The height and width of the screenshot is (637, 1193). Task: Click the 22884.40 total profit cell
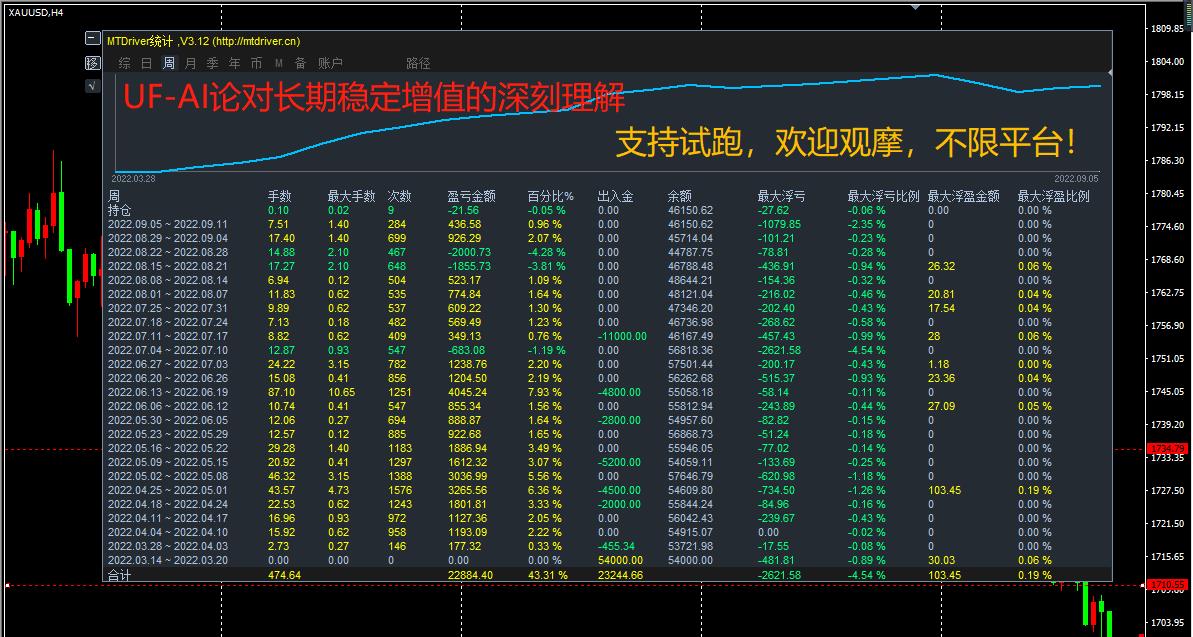pos(470,575)
